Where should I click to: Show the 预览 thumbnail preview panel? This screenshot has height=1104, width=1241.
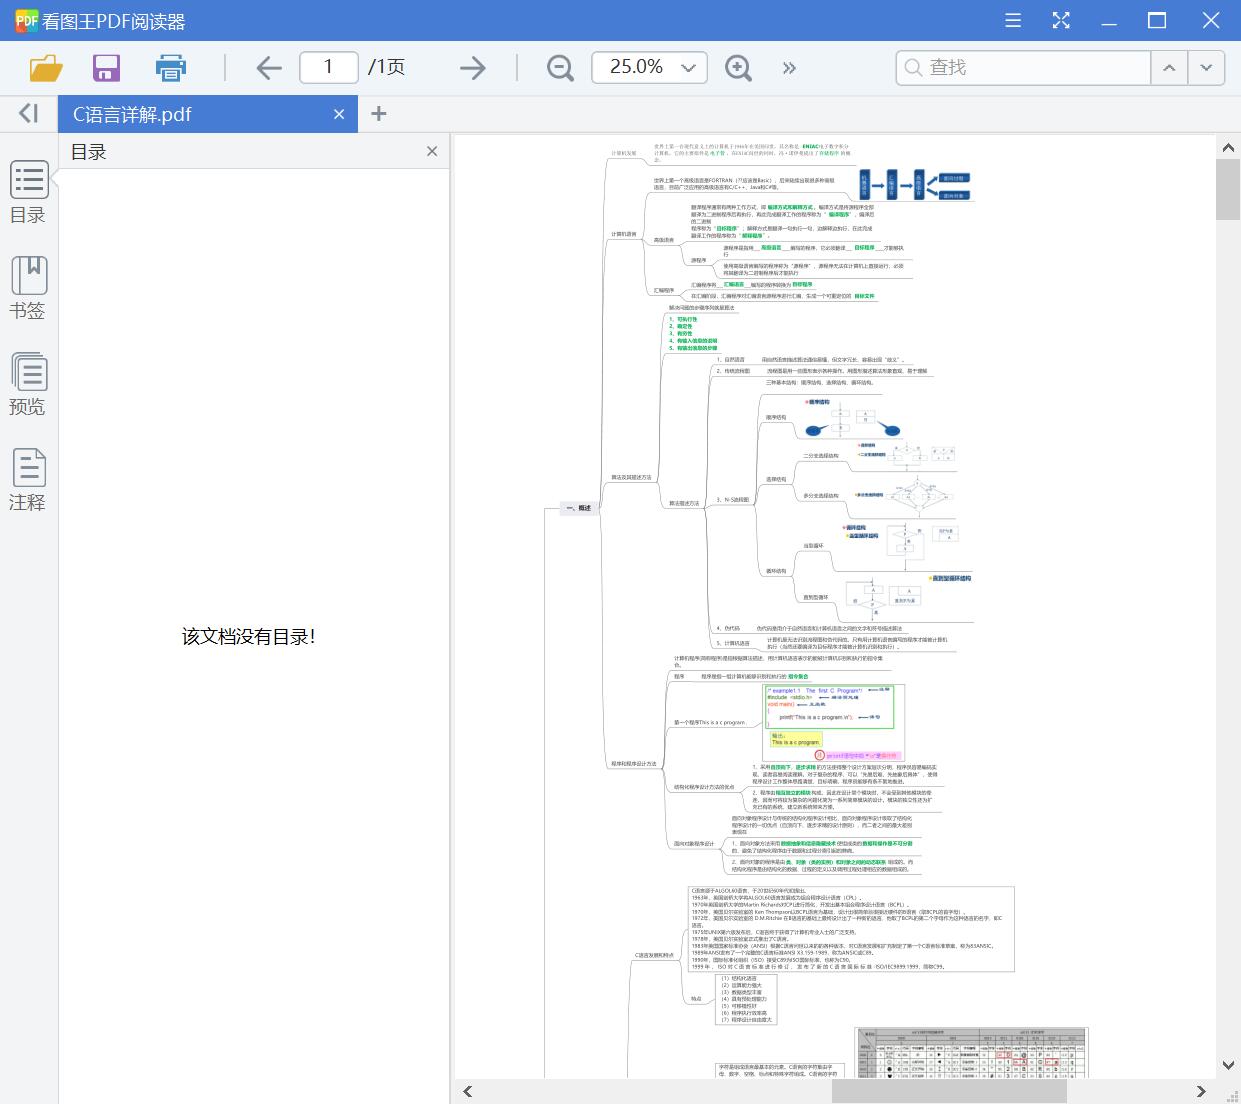click(28, 384)
